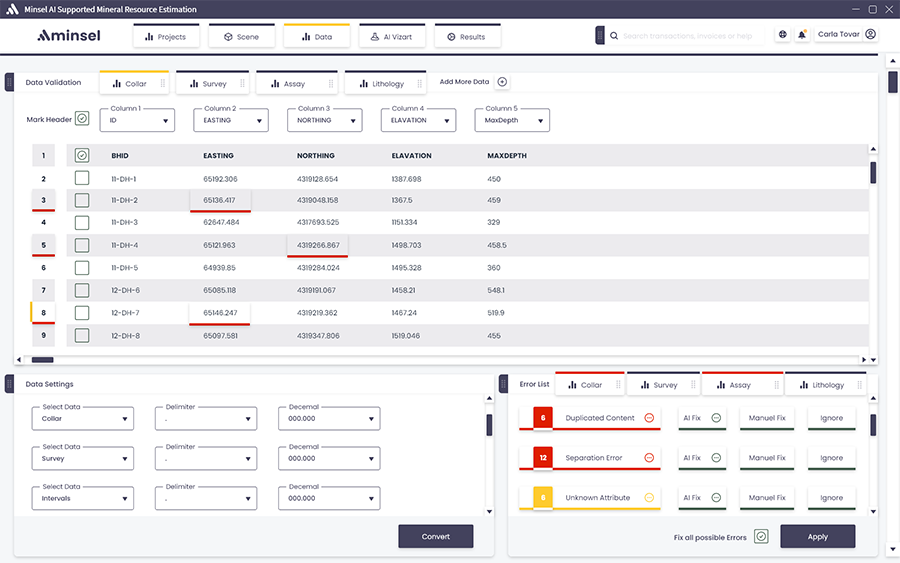This screenshot has width=900, height=563.
Task: Click the minus icon on Separation Error
Action: coord(648,458)
